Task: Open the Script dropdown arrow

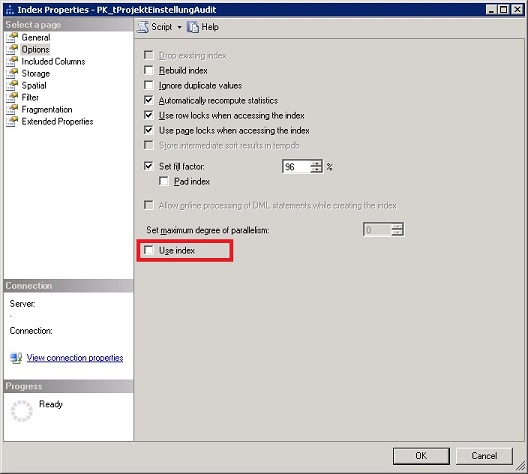Action: coord(179,27)
